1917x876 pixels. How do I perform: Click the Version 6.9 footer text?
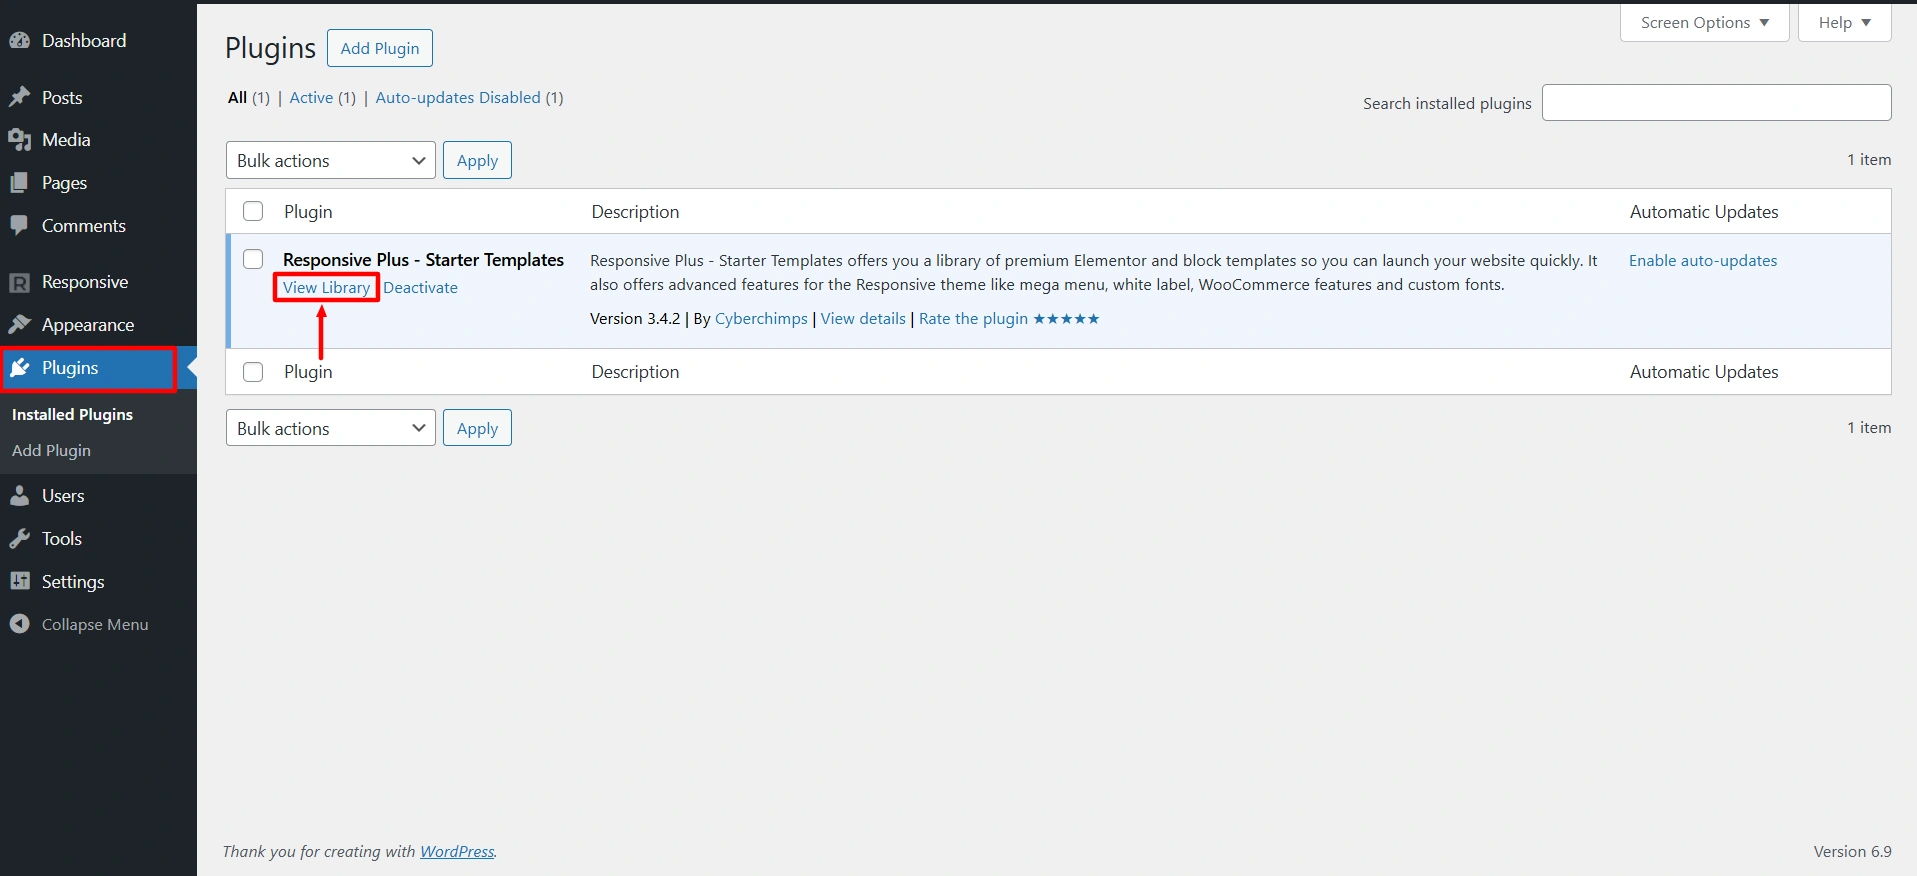pos(1852,851)
